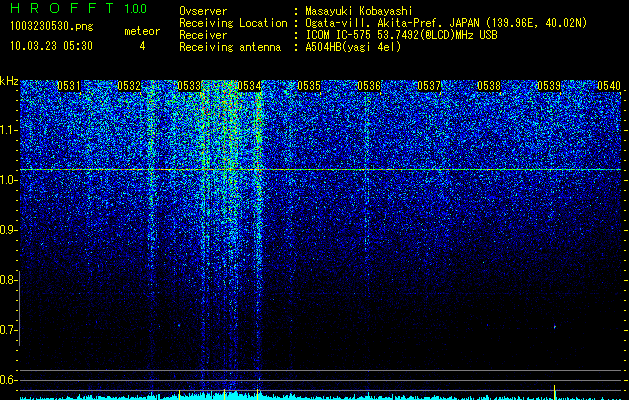
Task: Click the ICOM IC-575 53.7492 MHz USB text
Action: (x=402, y=35)
